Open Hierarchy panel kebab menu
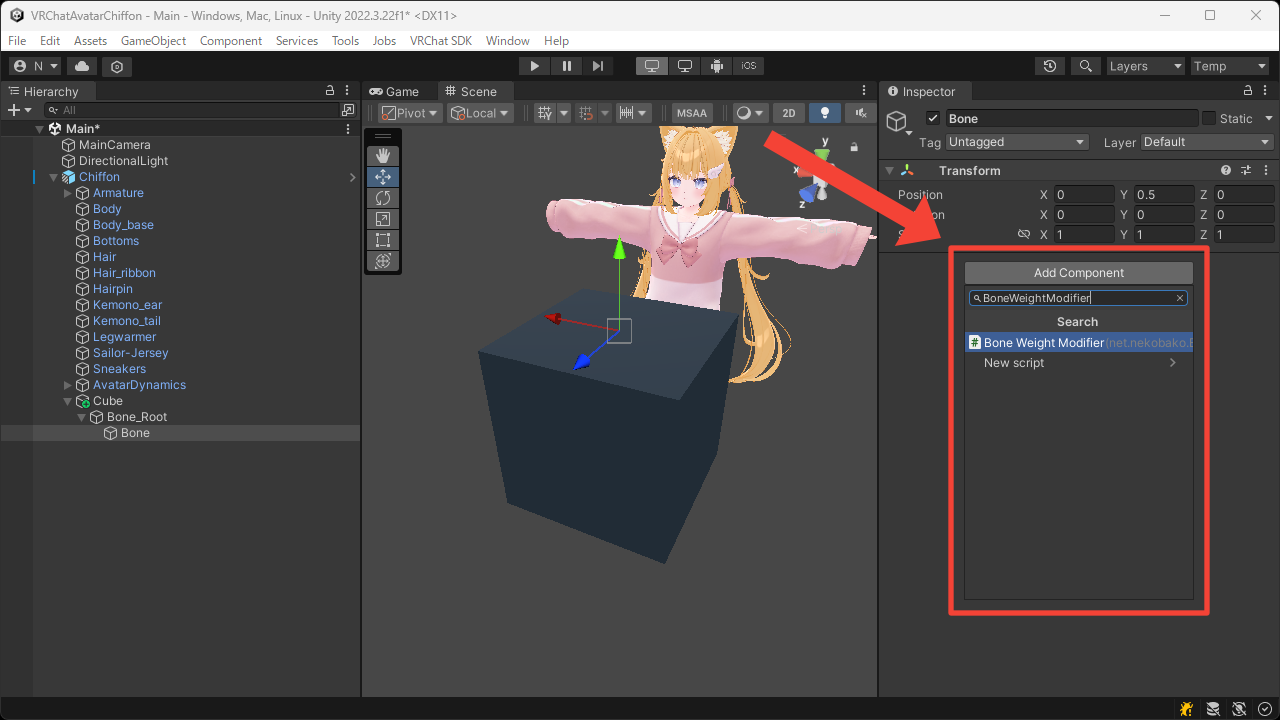1280x720 pixels. click(347, 91)
